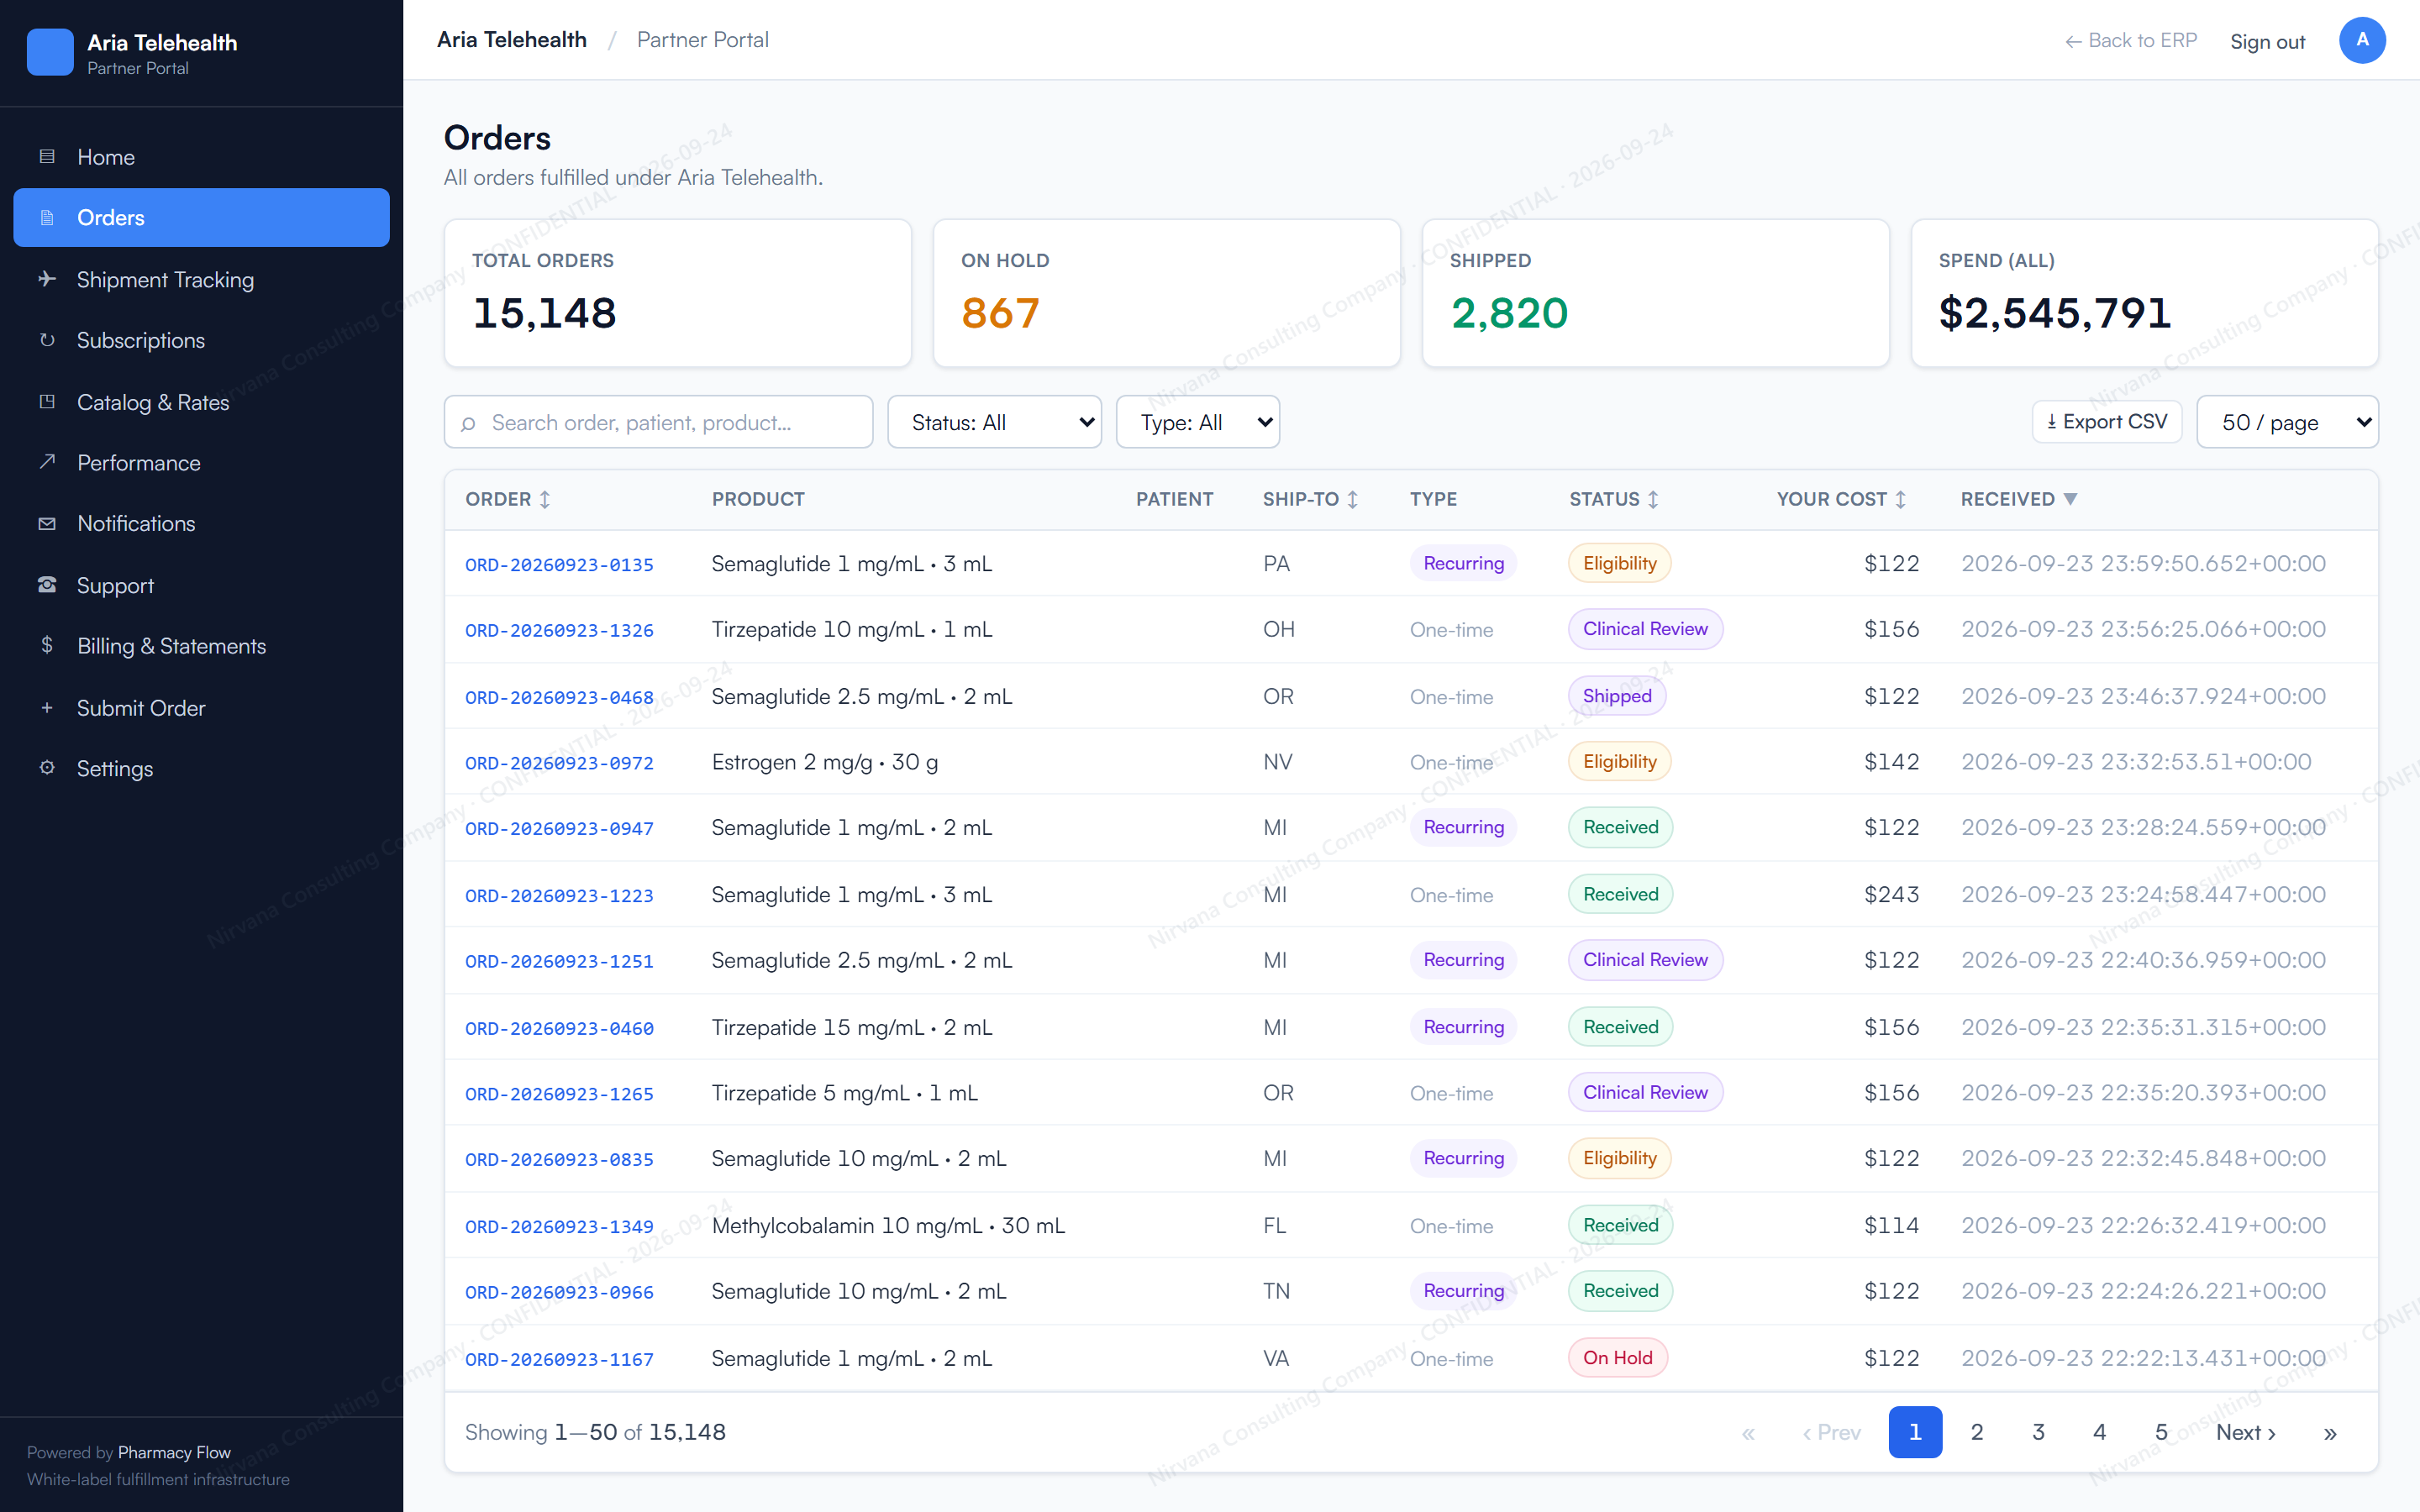Click the Performance arrow icon
Screen dimensions: 2420x1512
[x=46, y=462]
